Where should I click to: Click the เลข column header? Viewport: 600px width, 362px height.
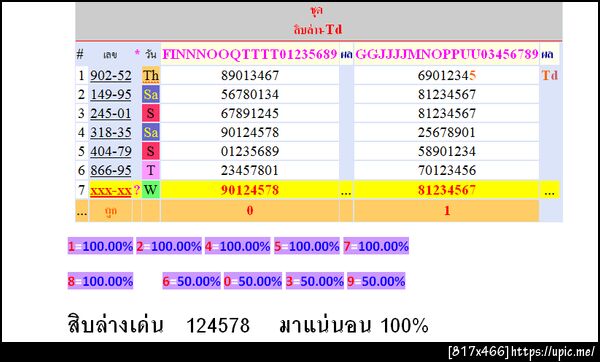110,55
